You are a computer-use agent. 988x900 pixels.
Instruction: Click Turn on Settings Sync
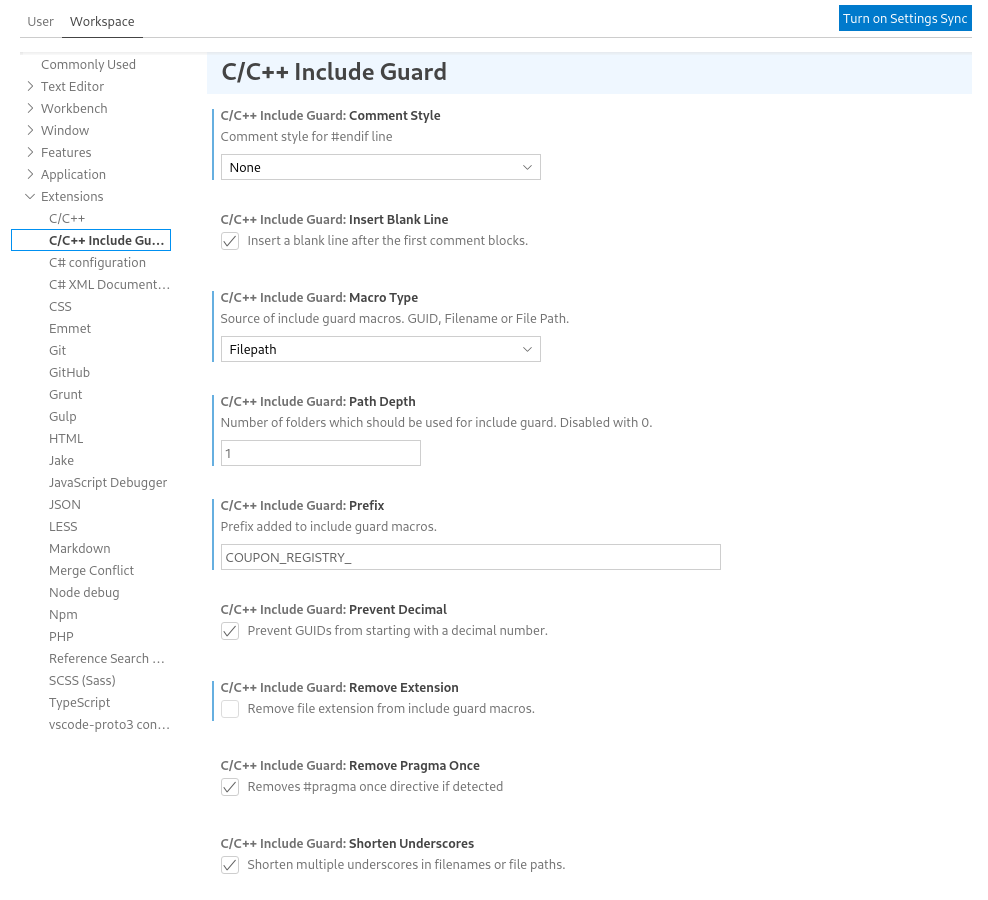(x=904, y=17)
